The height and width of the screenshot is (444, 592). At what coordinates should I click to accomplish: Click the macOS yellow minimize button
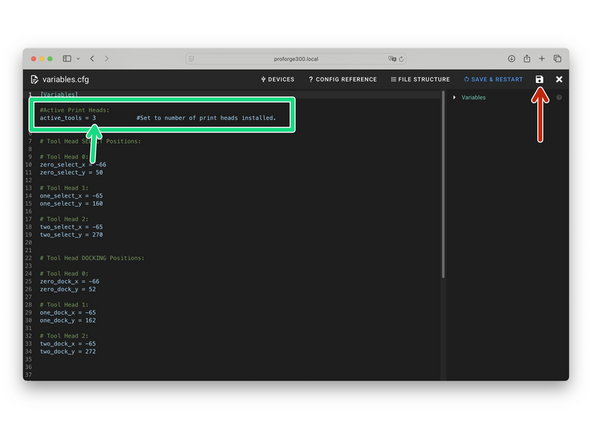point(42,59)
